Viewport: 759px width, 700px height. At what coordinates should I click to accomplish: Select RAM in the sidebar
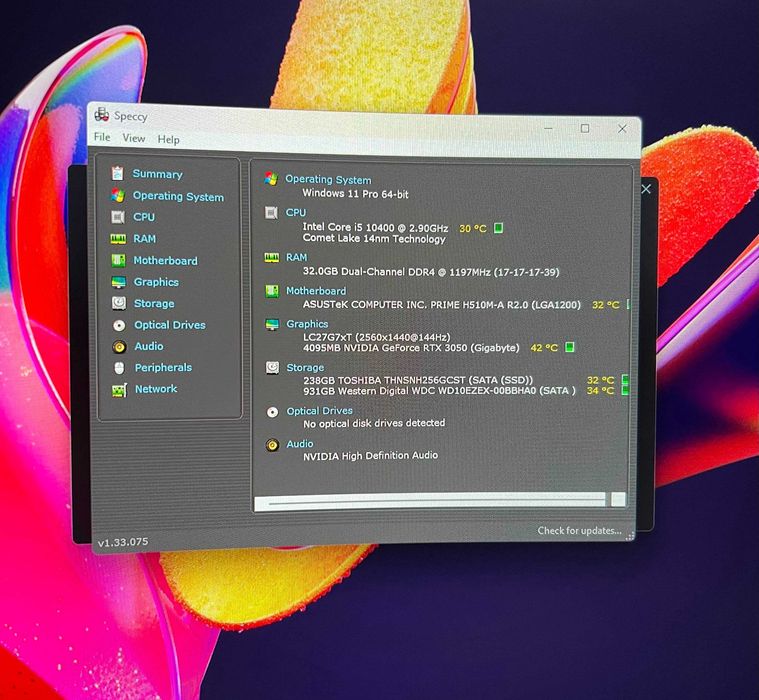coord(145,239)
